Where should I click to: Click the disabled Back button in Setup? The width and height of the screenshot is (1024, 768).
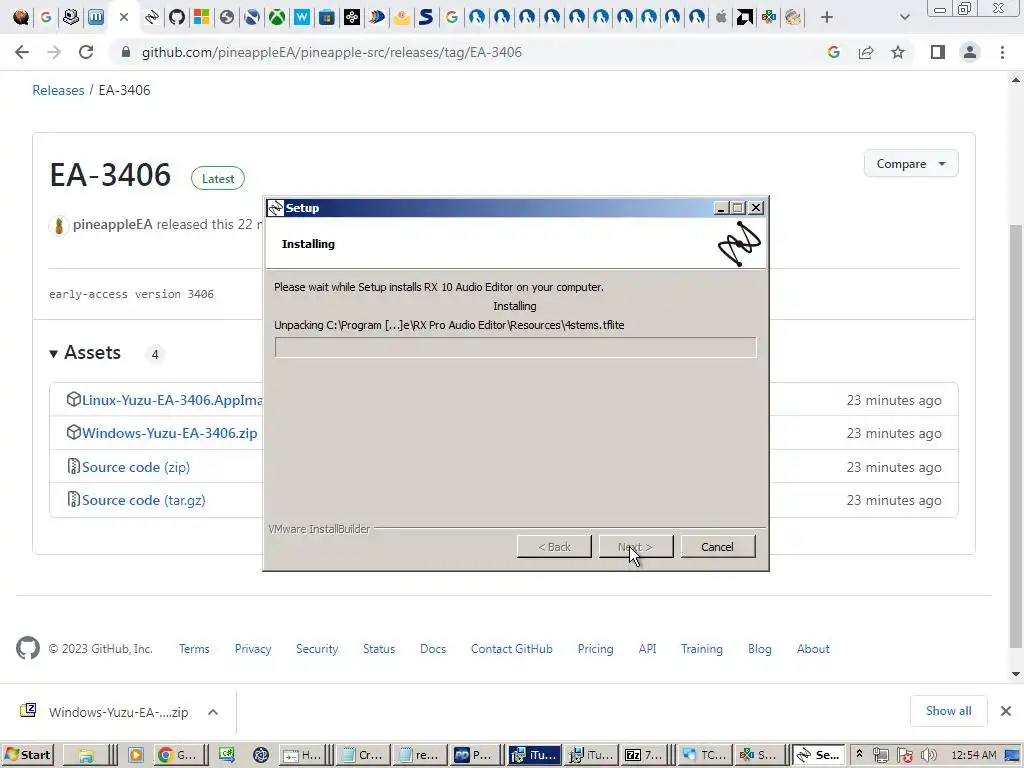(554, 547)
